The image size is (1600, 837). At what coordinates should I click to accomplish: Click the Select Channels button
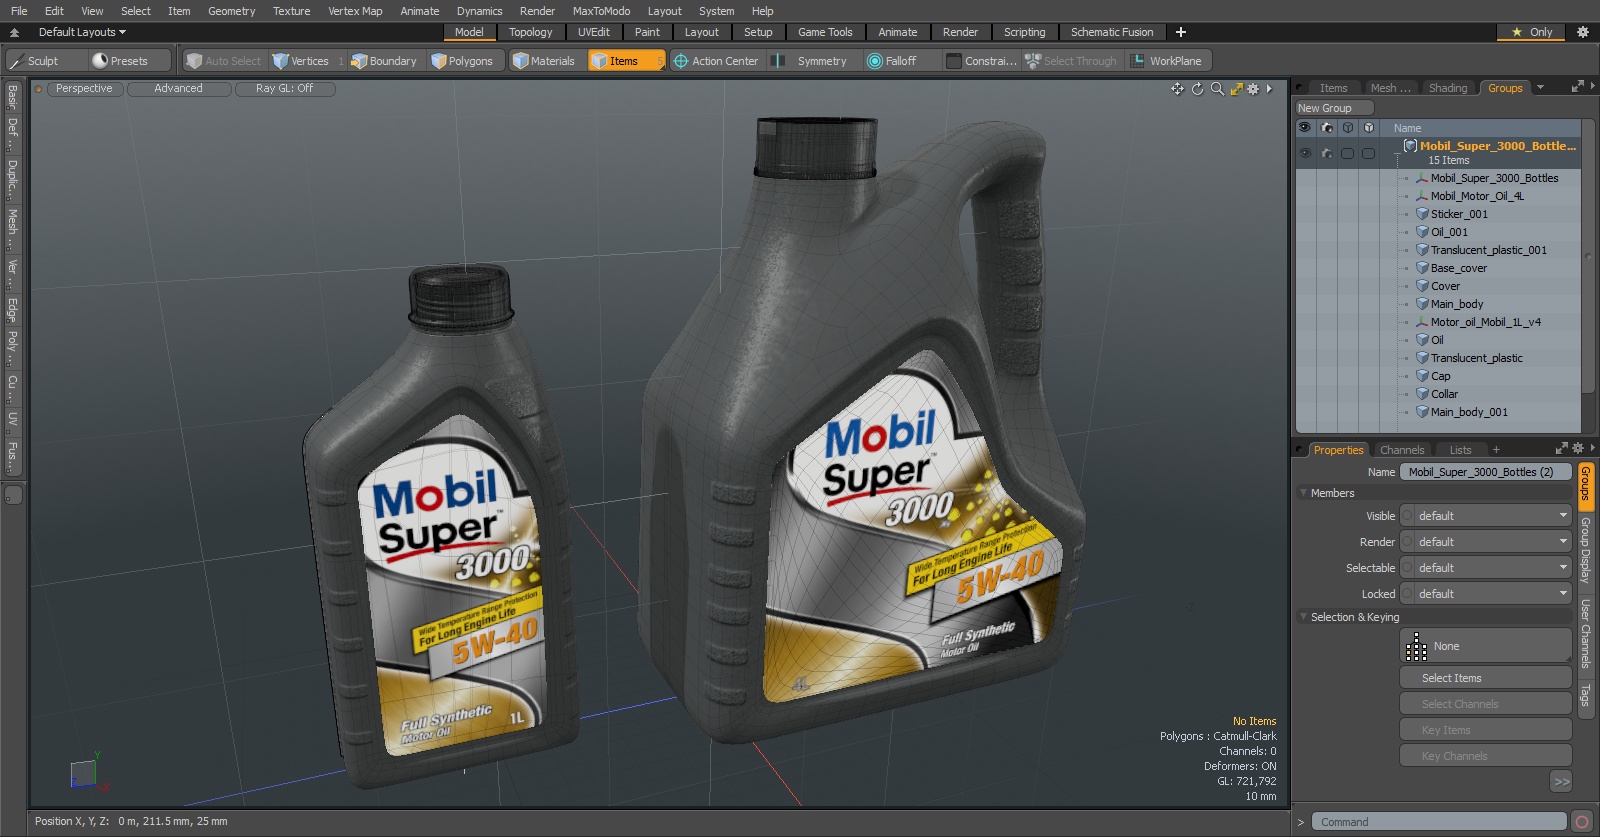point(1485,704)
